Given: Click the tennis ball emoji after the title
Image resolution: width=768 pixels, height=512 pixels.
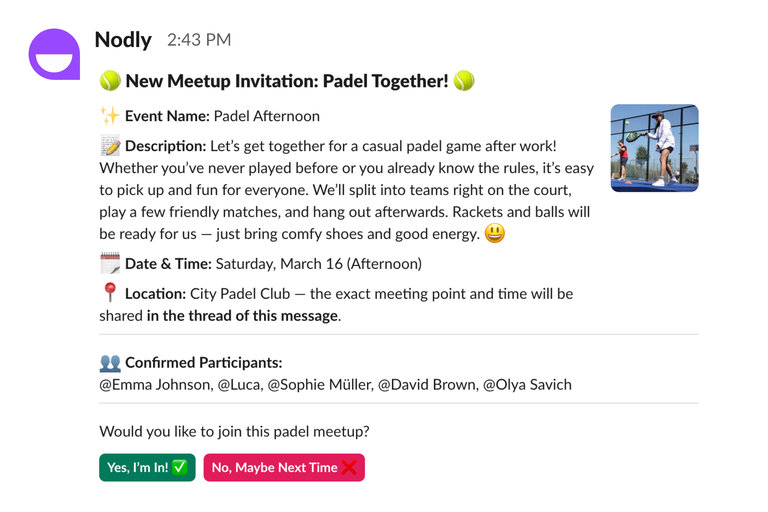Looking at the screenshot, I should (x=463, y=81).
